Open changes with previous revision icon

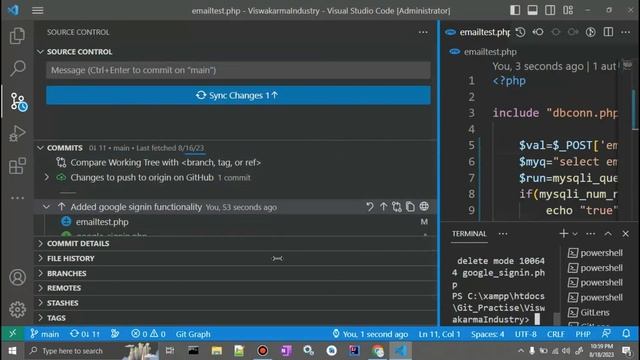(538, 32)
